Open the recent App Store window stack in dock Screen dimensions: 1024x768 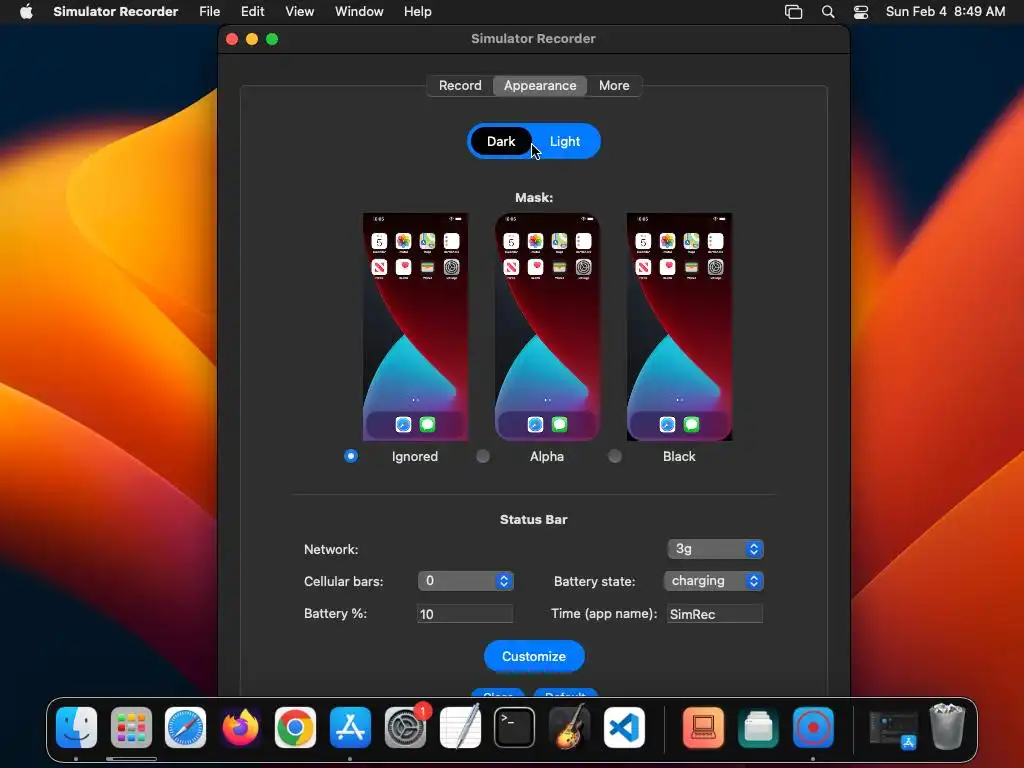tap(893, 729)
